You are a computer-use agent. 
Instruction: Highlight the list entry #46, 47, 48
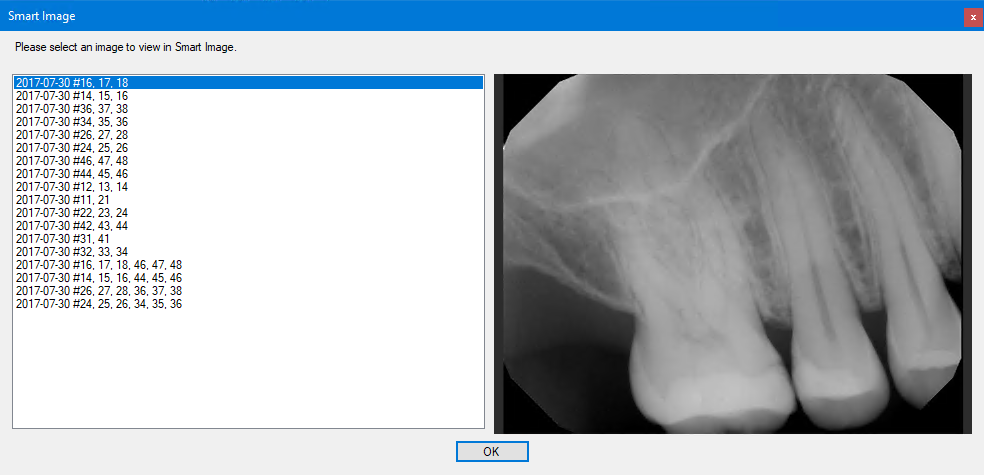click(x=72, y=161)
